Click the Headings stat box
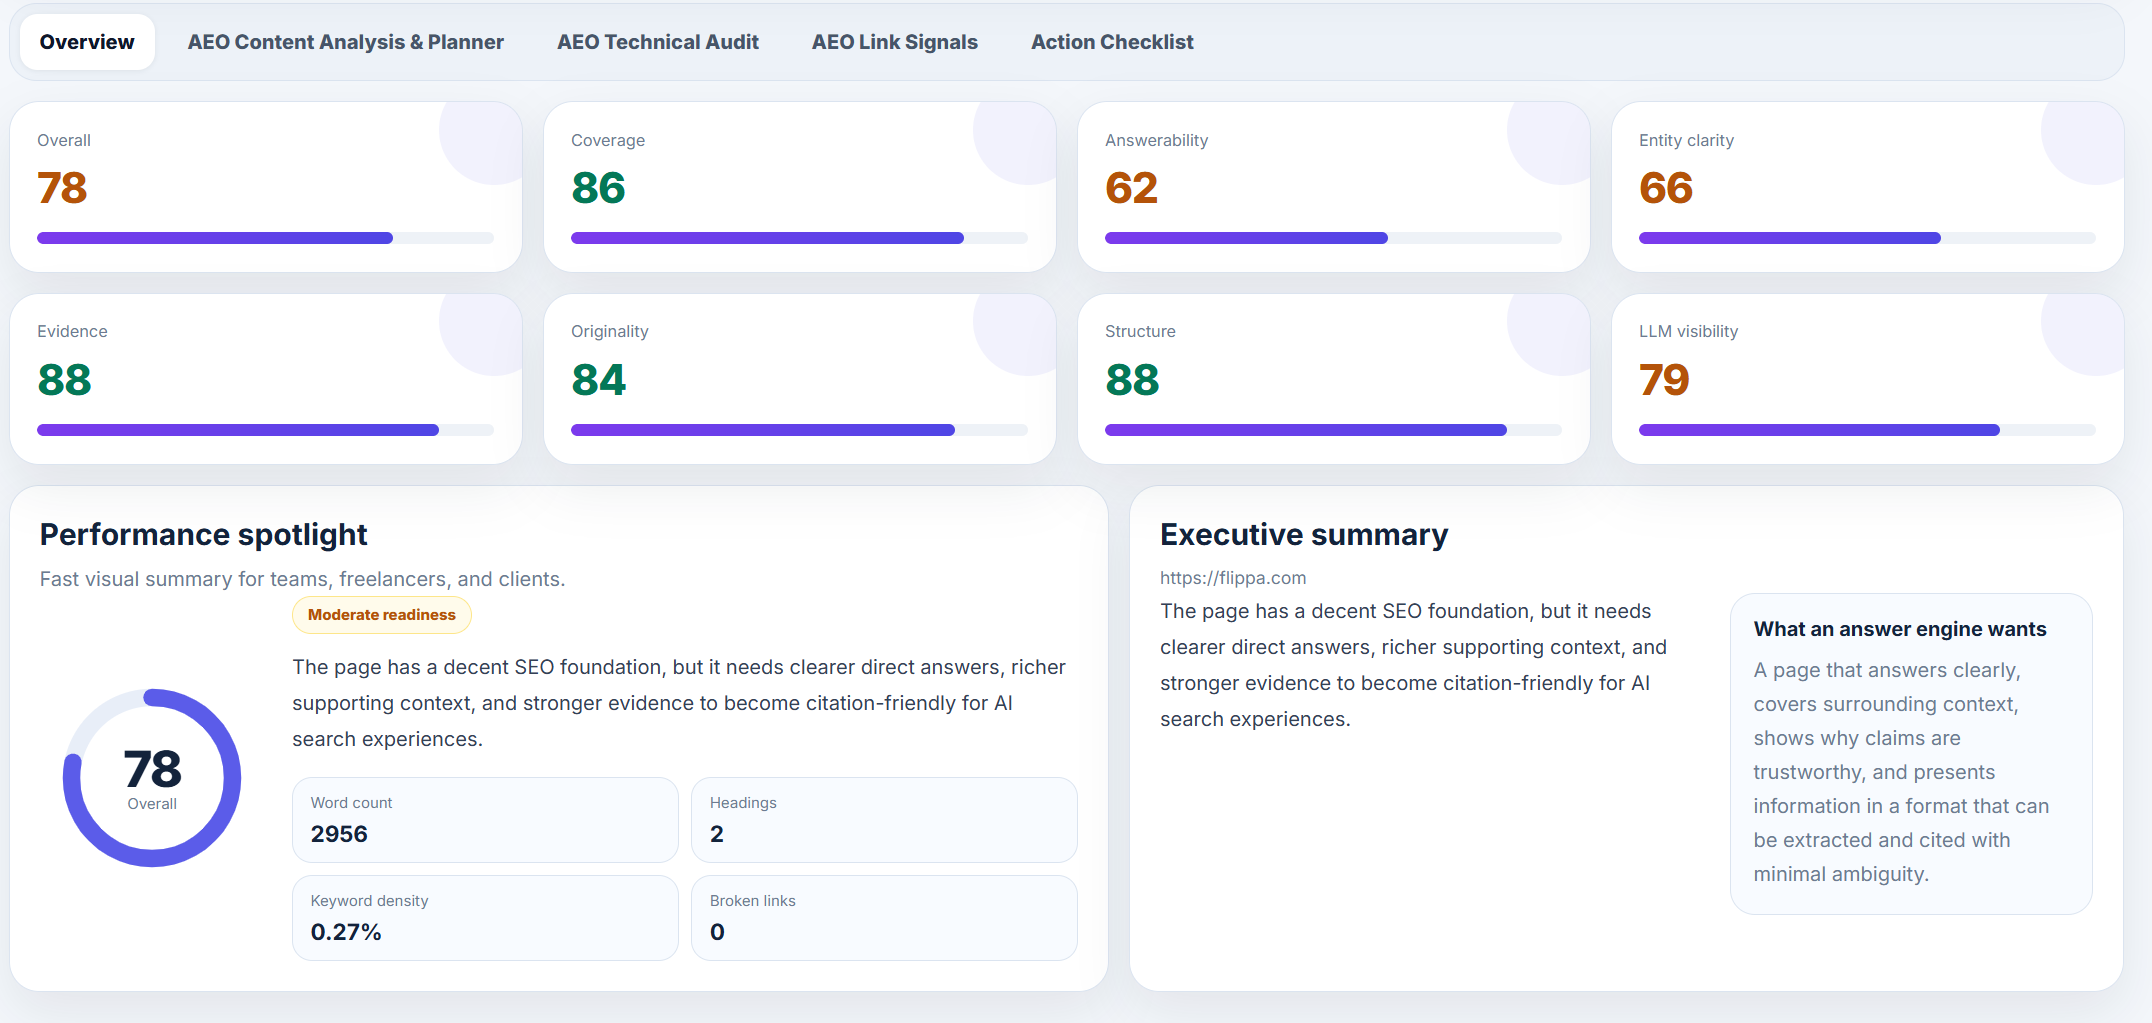This screenshot has width=2152, height=1023. (x=884, y=820)
